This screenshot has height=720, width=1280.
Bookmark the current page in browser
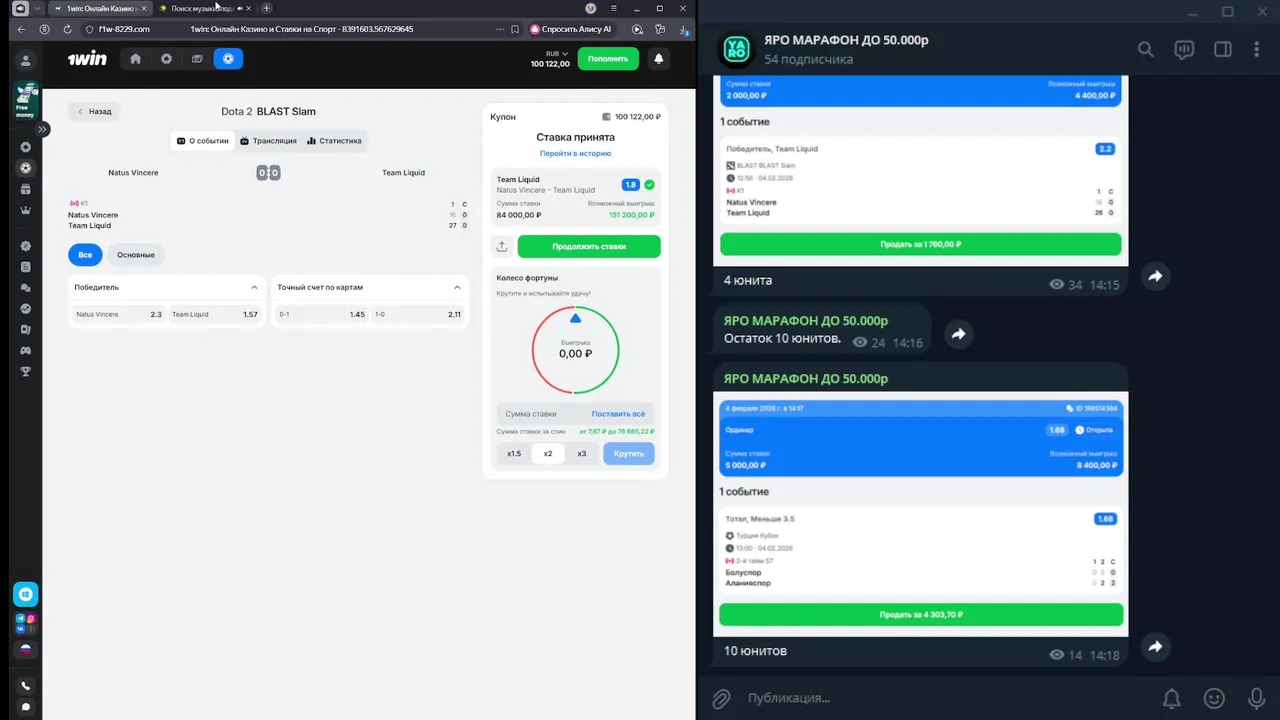click(515, 29)
